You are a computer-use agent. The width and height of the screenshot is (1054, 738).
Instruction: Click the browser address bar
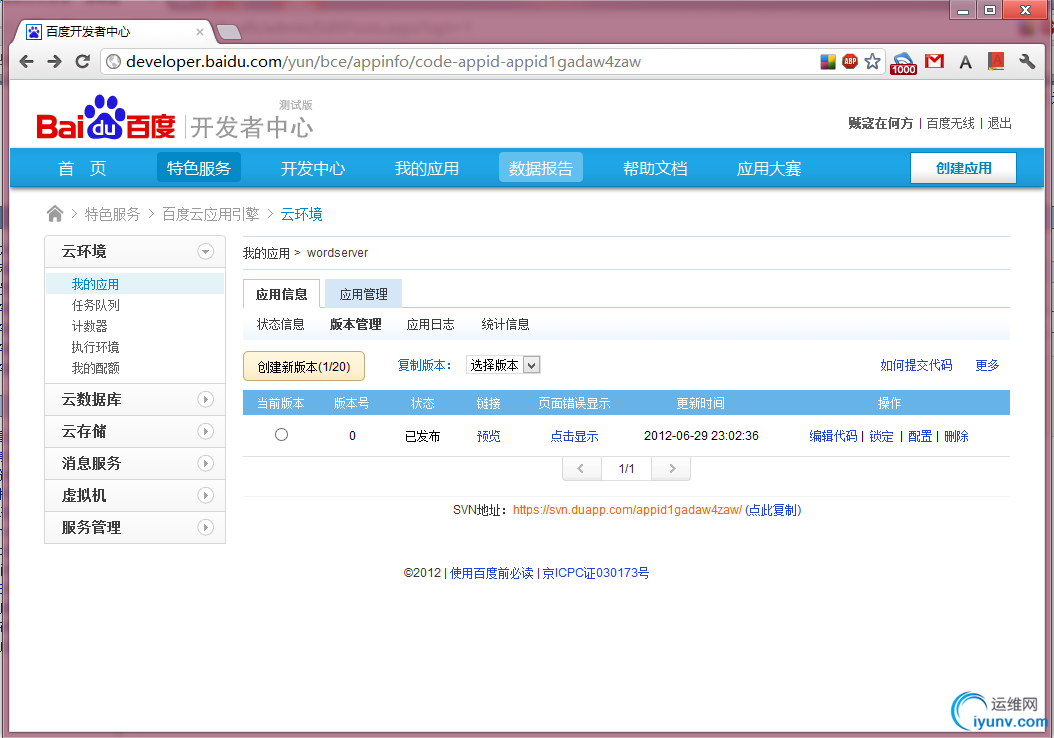[457, 62]
